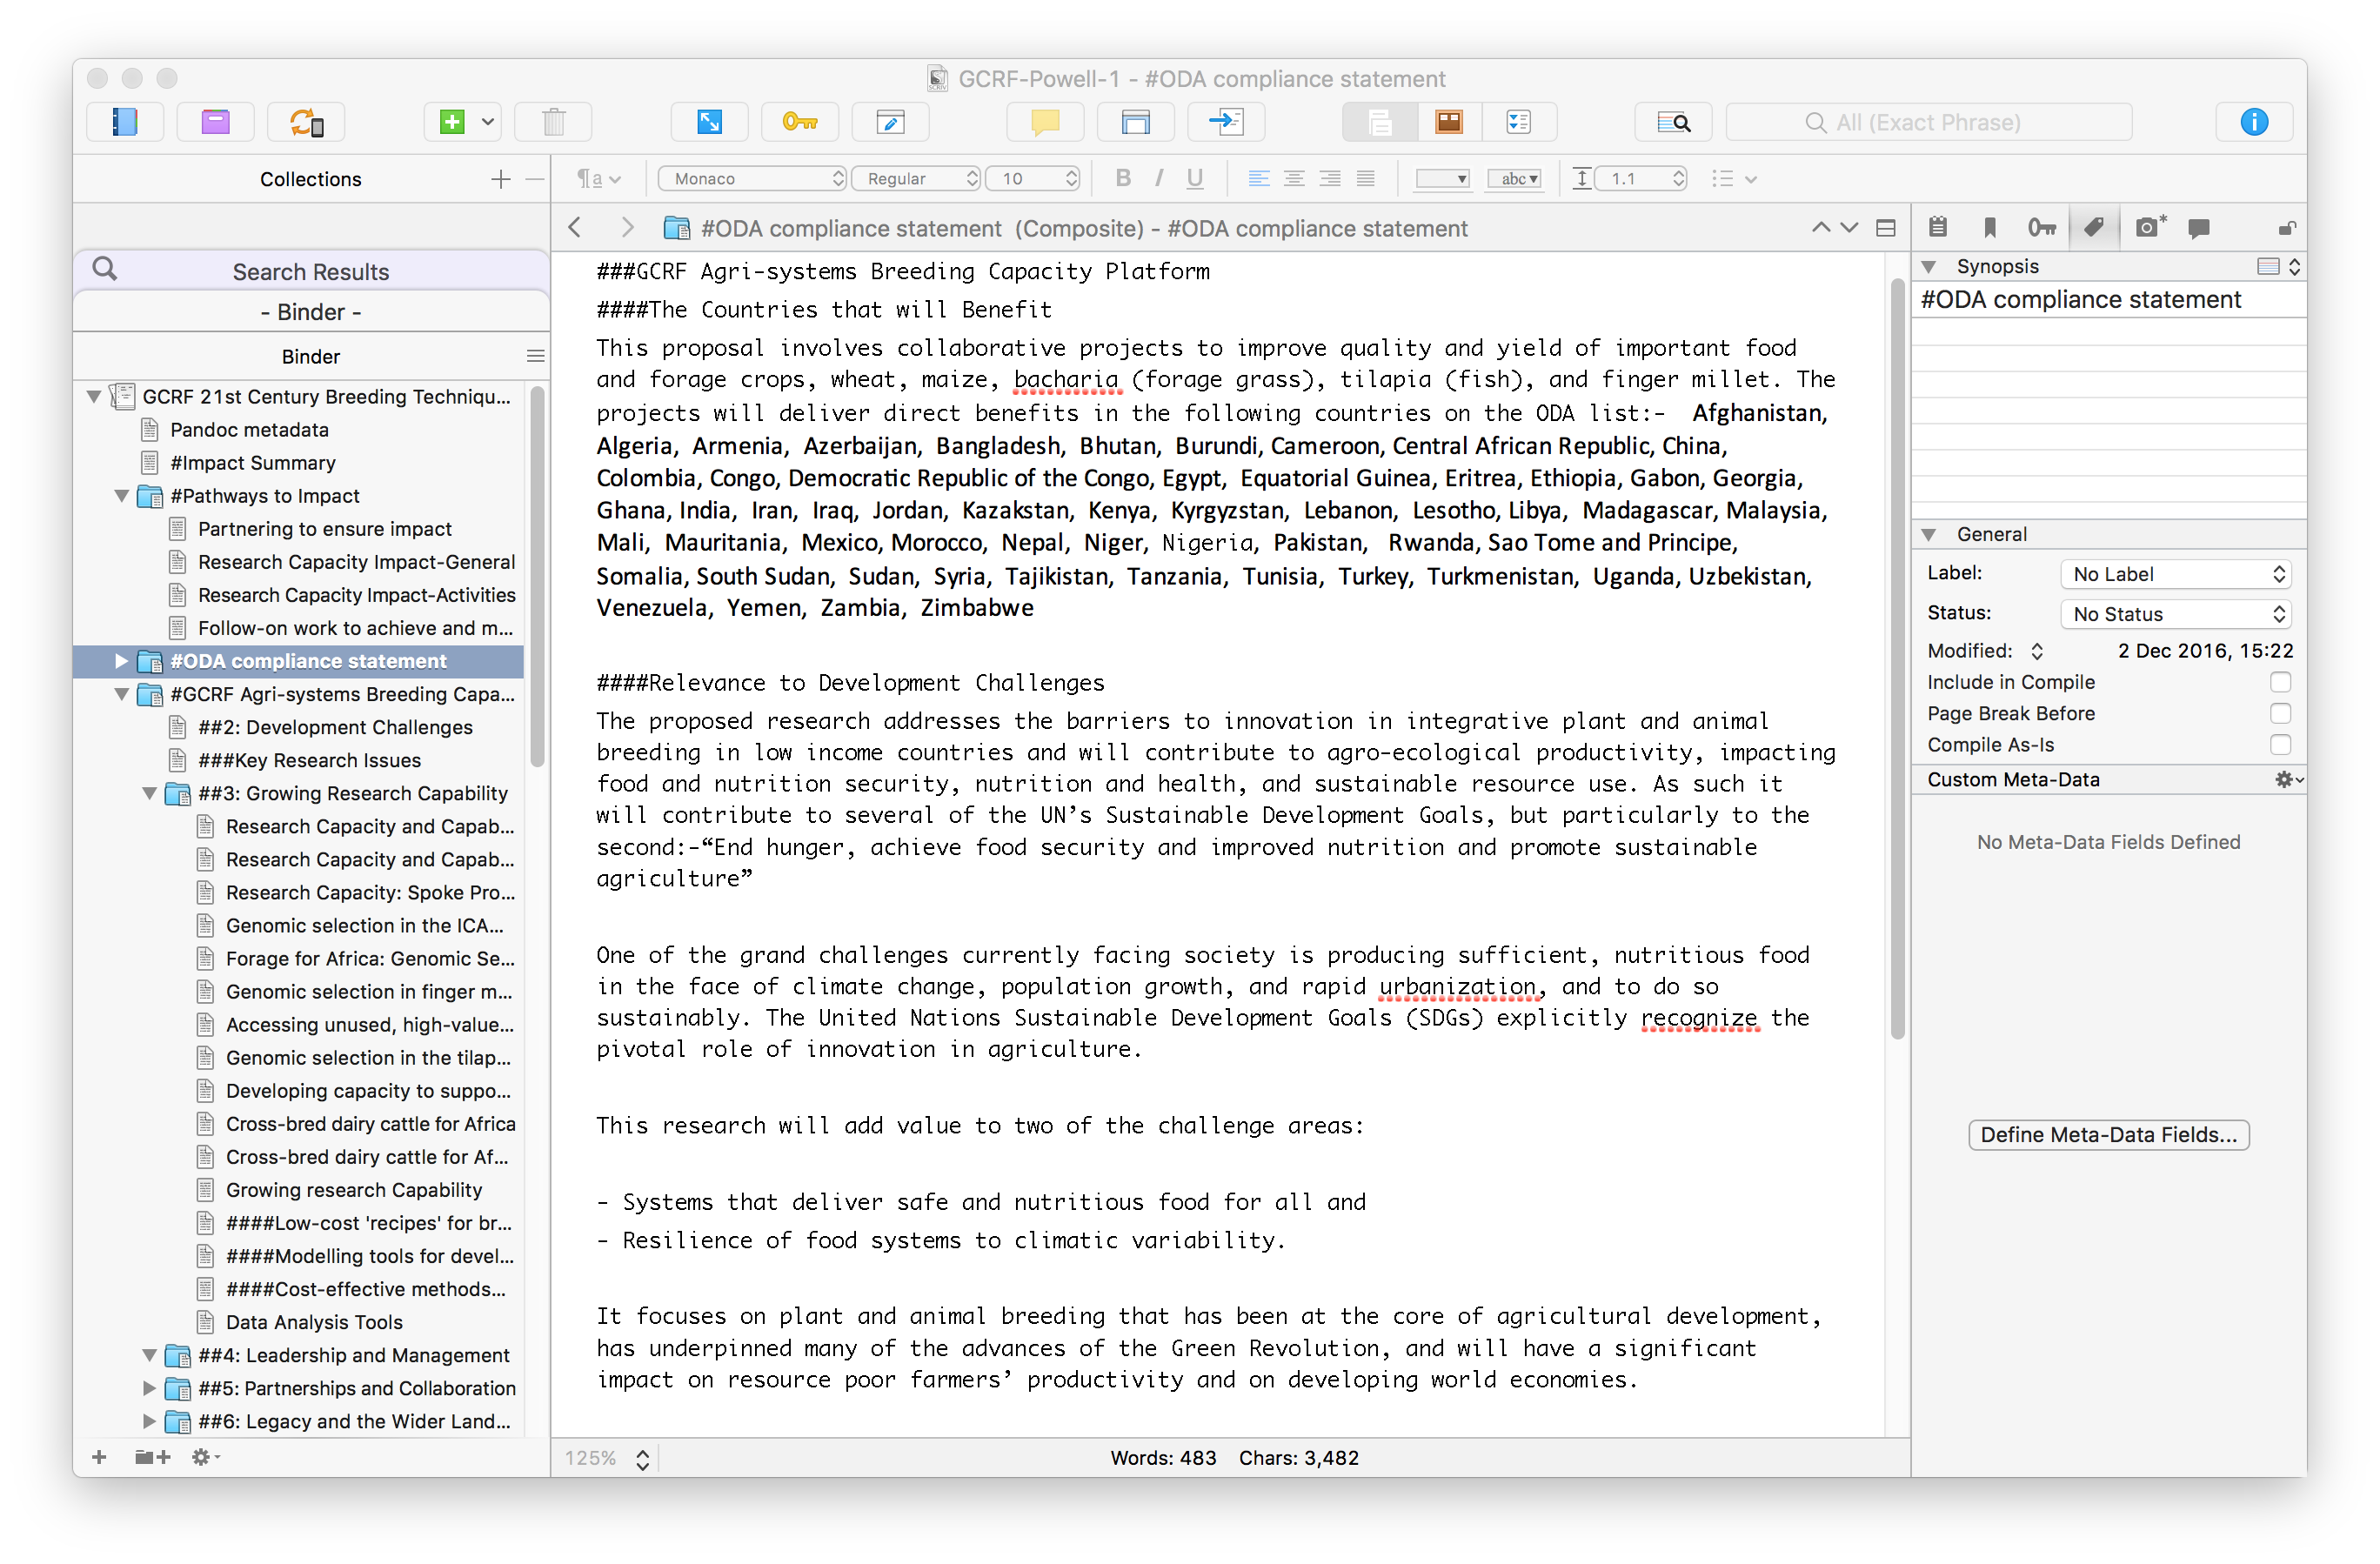2380x1564 pixels.
Task: Open the Keywords key icon in toolbar
Action: (x=799, y=122)
